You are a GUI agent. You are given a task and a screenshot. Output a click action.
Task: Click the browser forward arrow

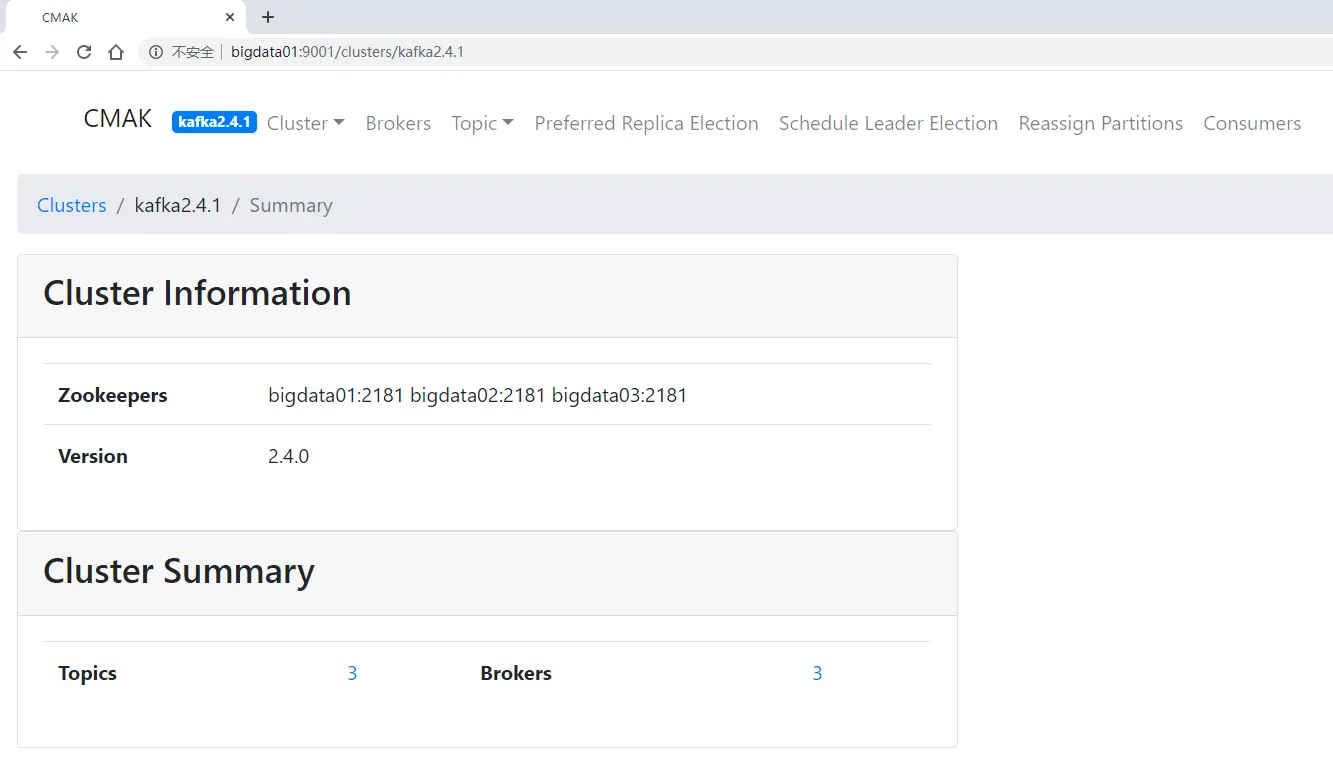[52, 52]
